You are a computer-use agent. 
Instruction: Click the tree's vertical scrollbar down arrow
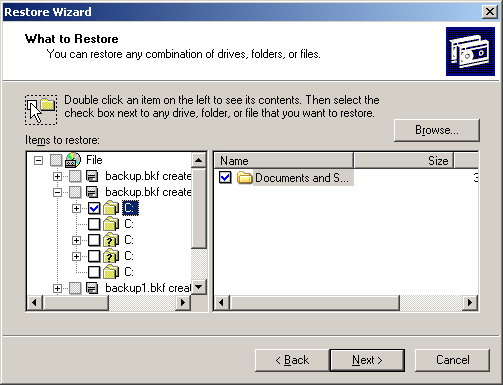pyautogui.click(x=199, y=287)
